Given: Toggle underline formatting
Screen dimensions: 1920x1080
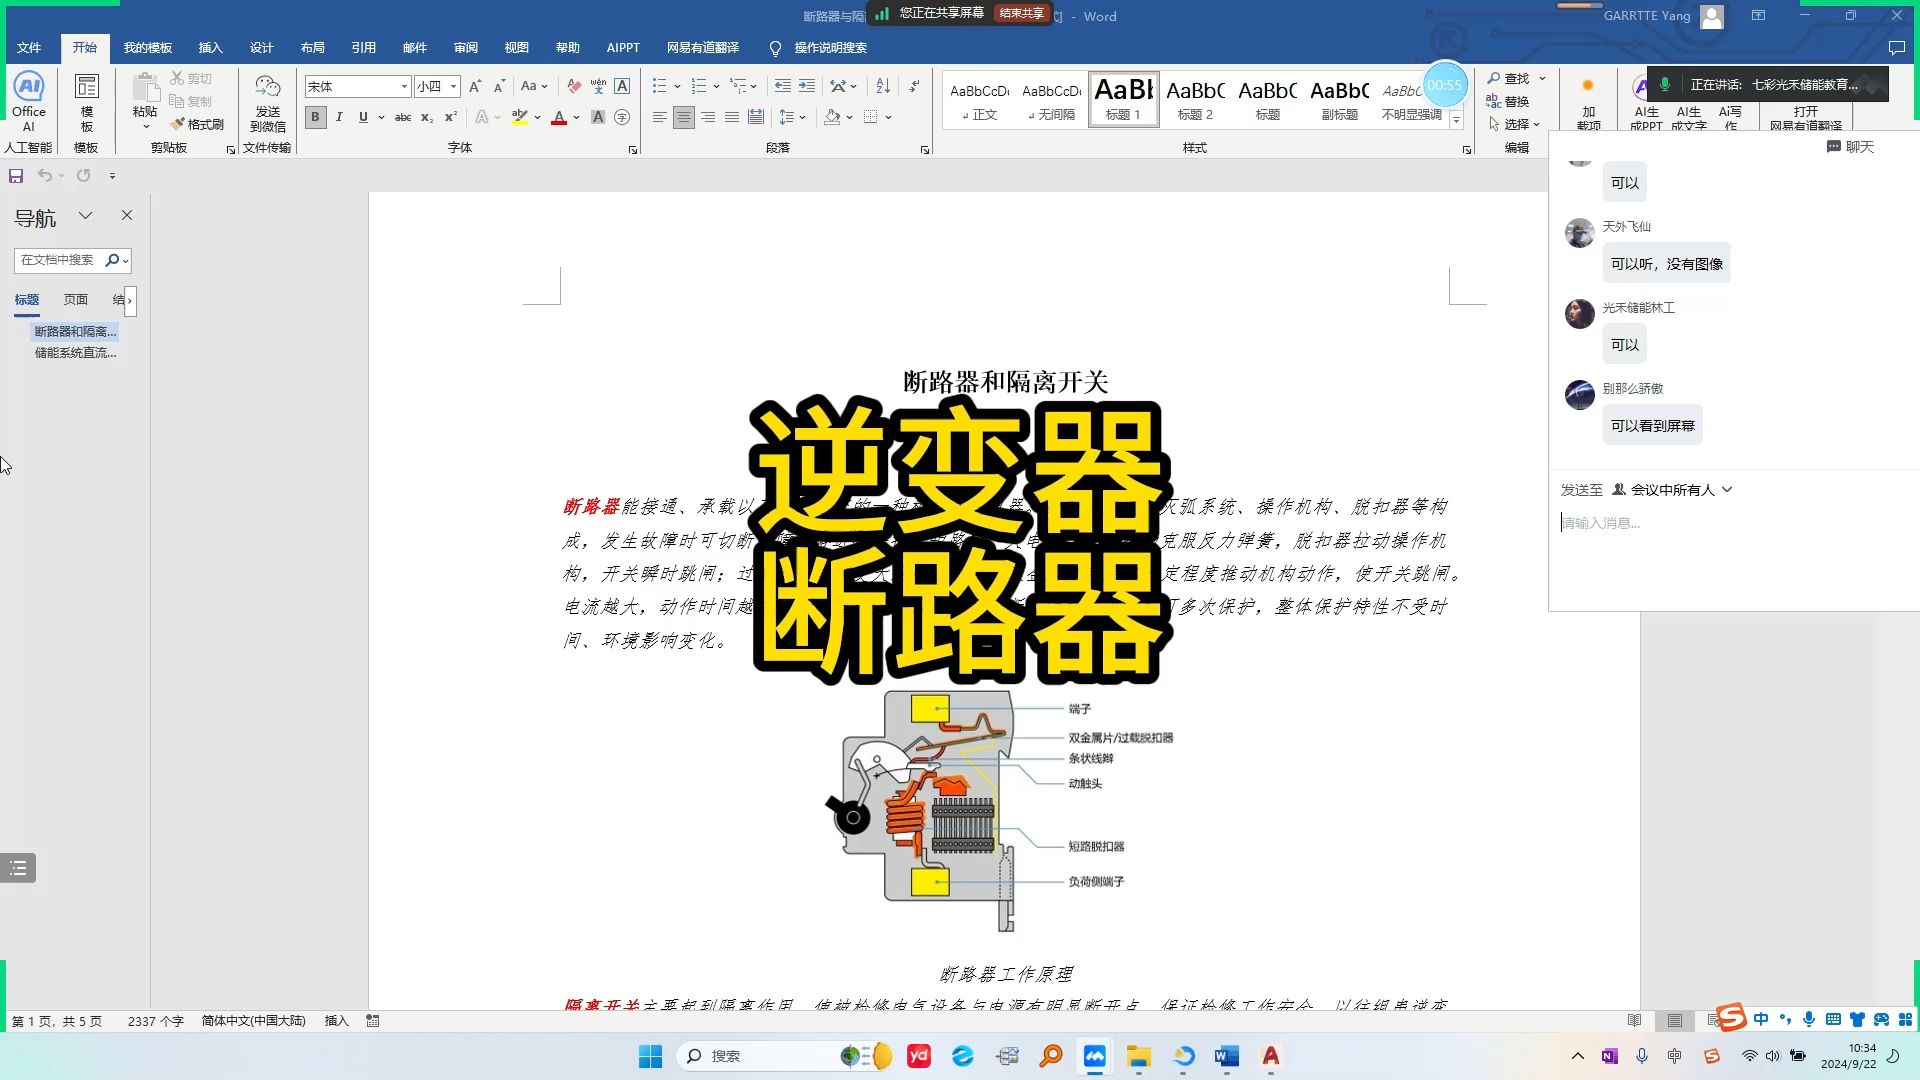Looking at the screenshot, I should pyautogui.click(x=363, y=117).
